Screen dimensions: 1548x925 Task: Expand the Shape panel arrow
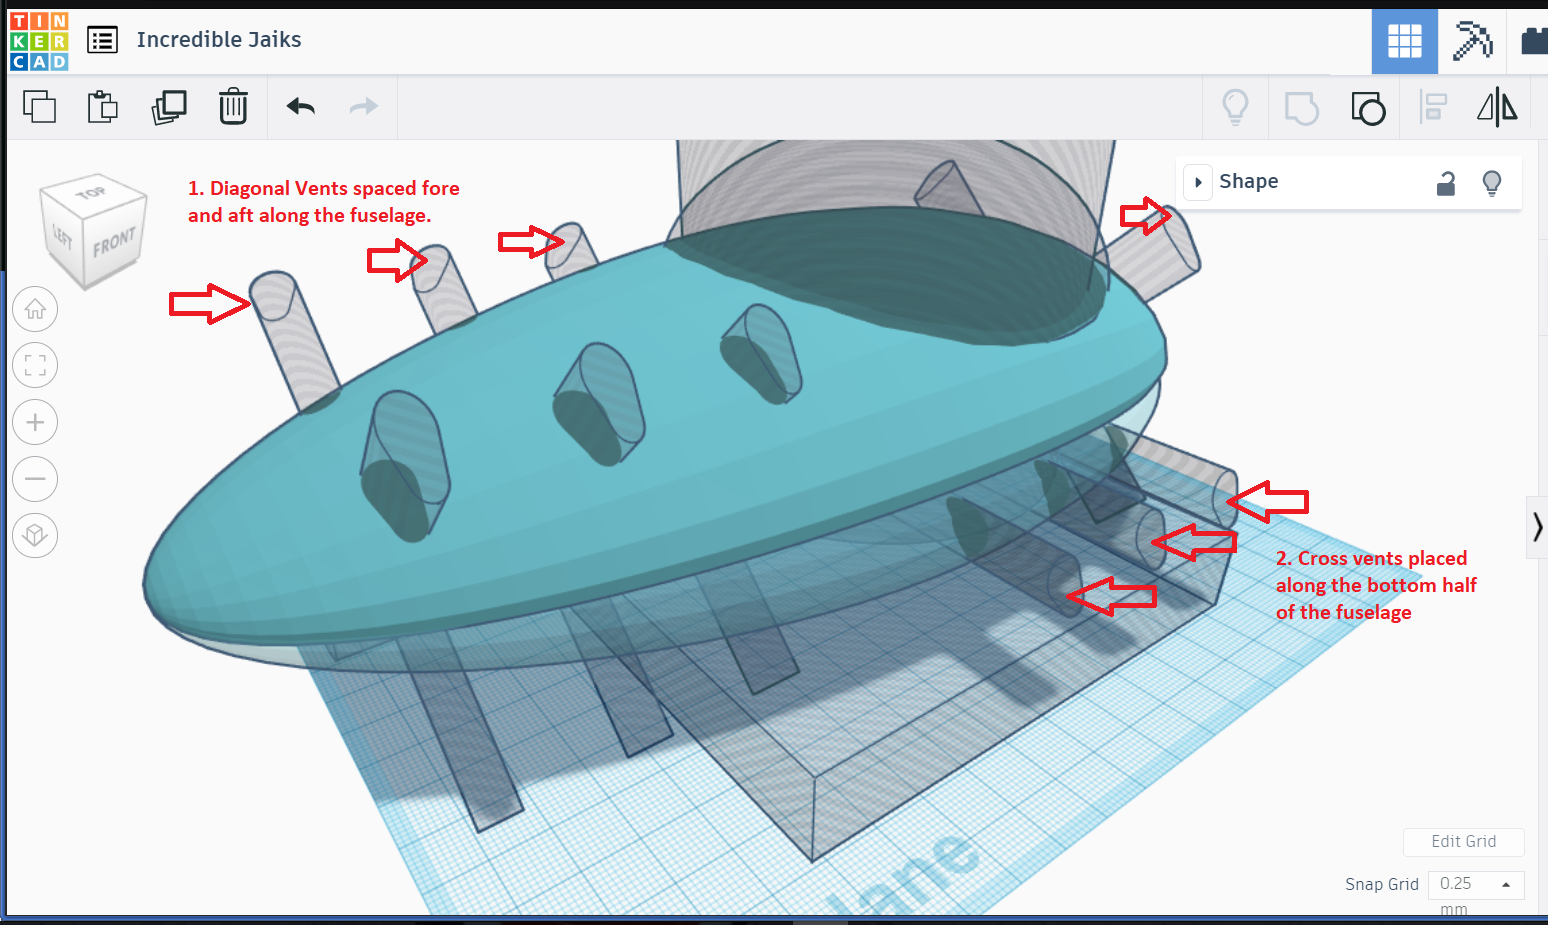click(1198, 182)
